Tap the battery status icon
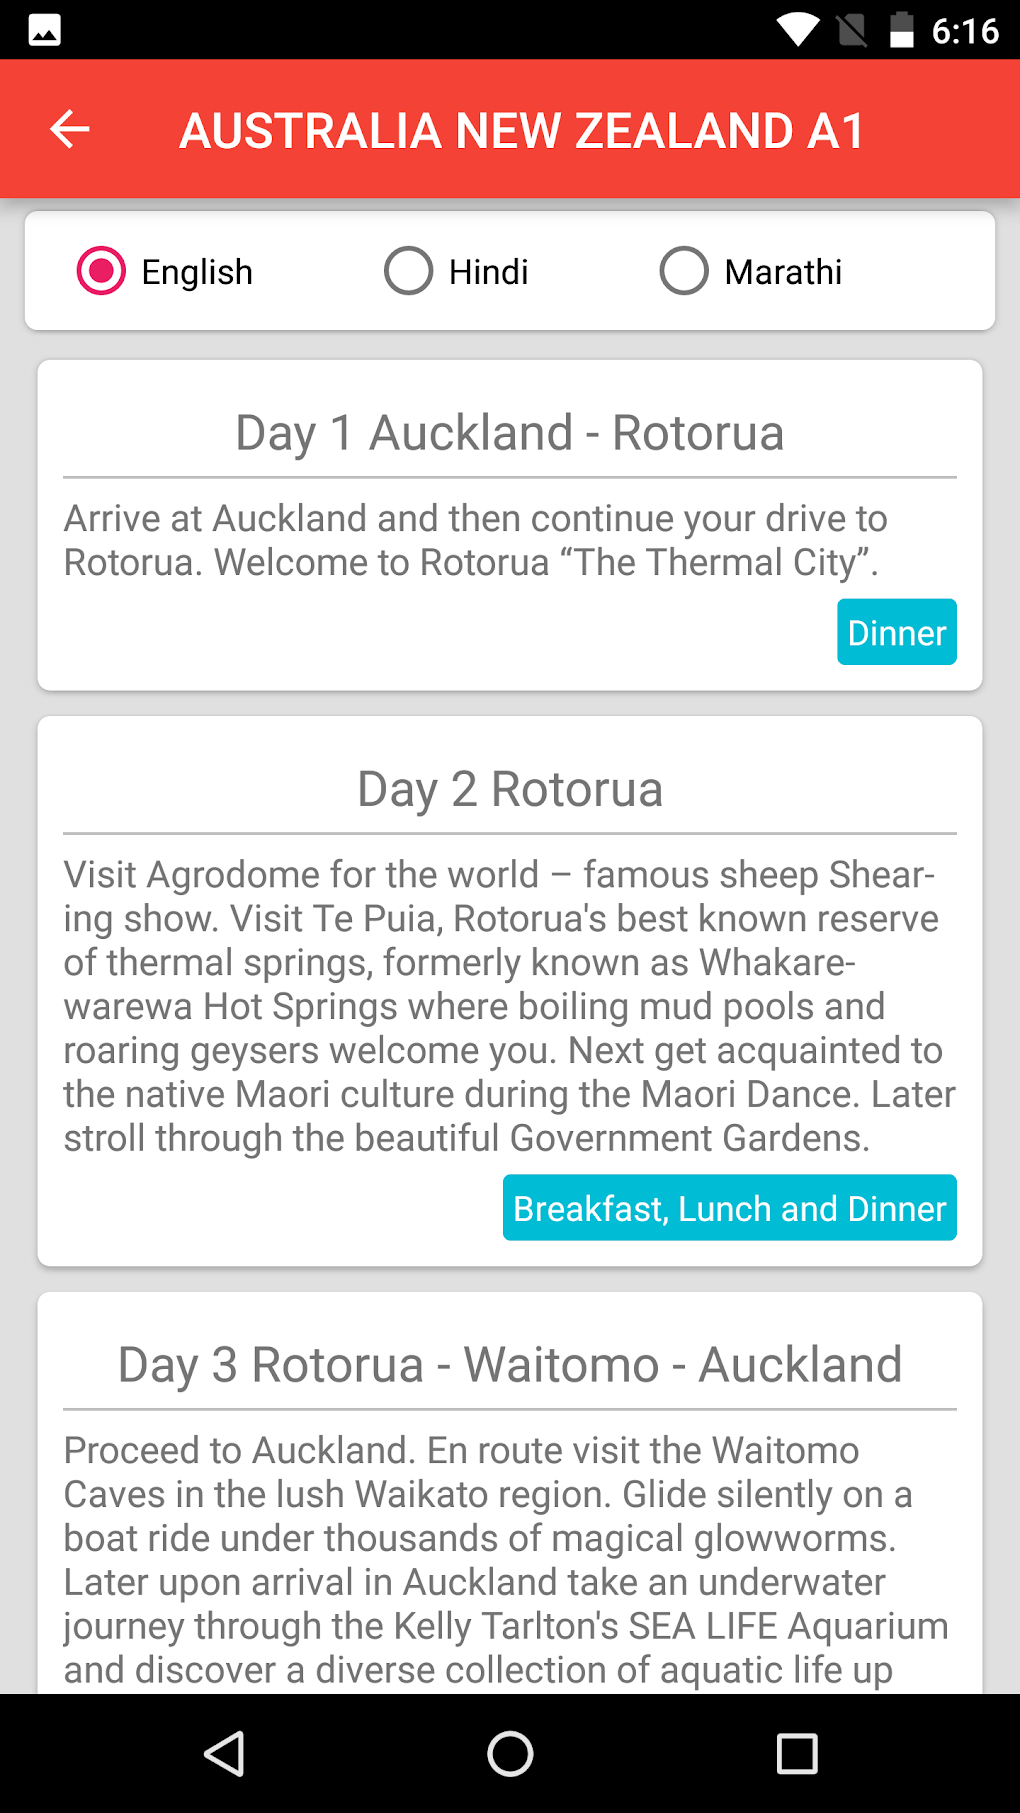1020x1813 pixels. pyautogui.click(x=901, y=30)
